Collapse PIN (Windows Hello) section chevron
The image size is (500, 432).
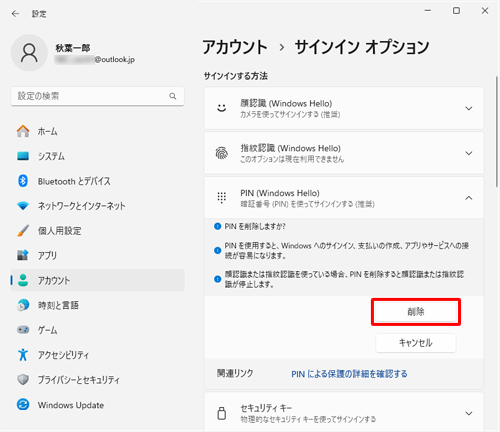point(469,198)
